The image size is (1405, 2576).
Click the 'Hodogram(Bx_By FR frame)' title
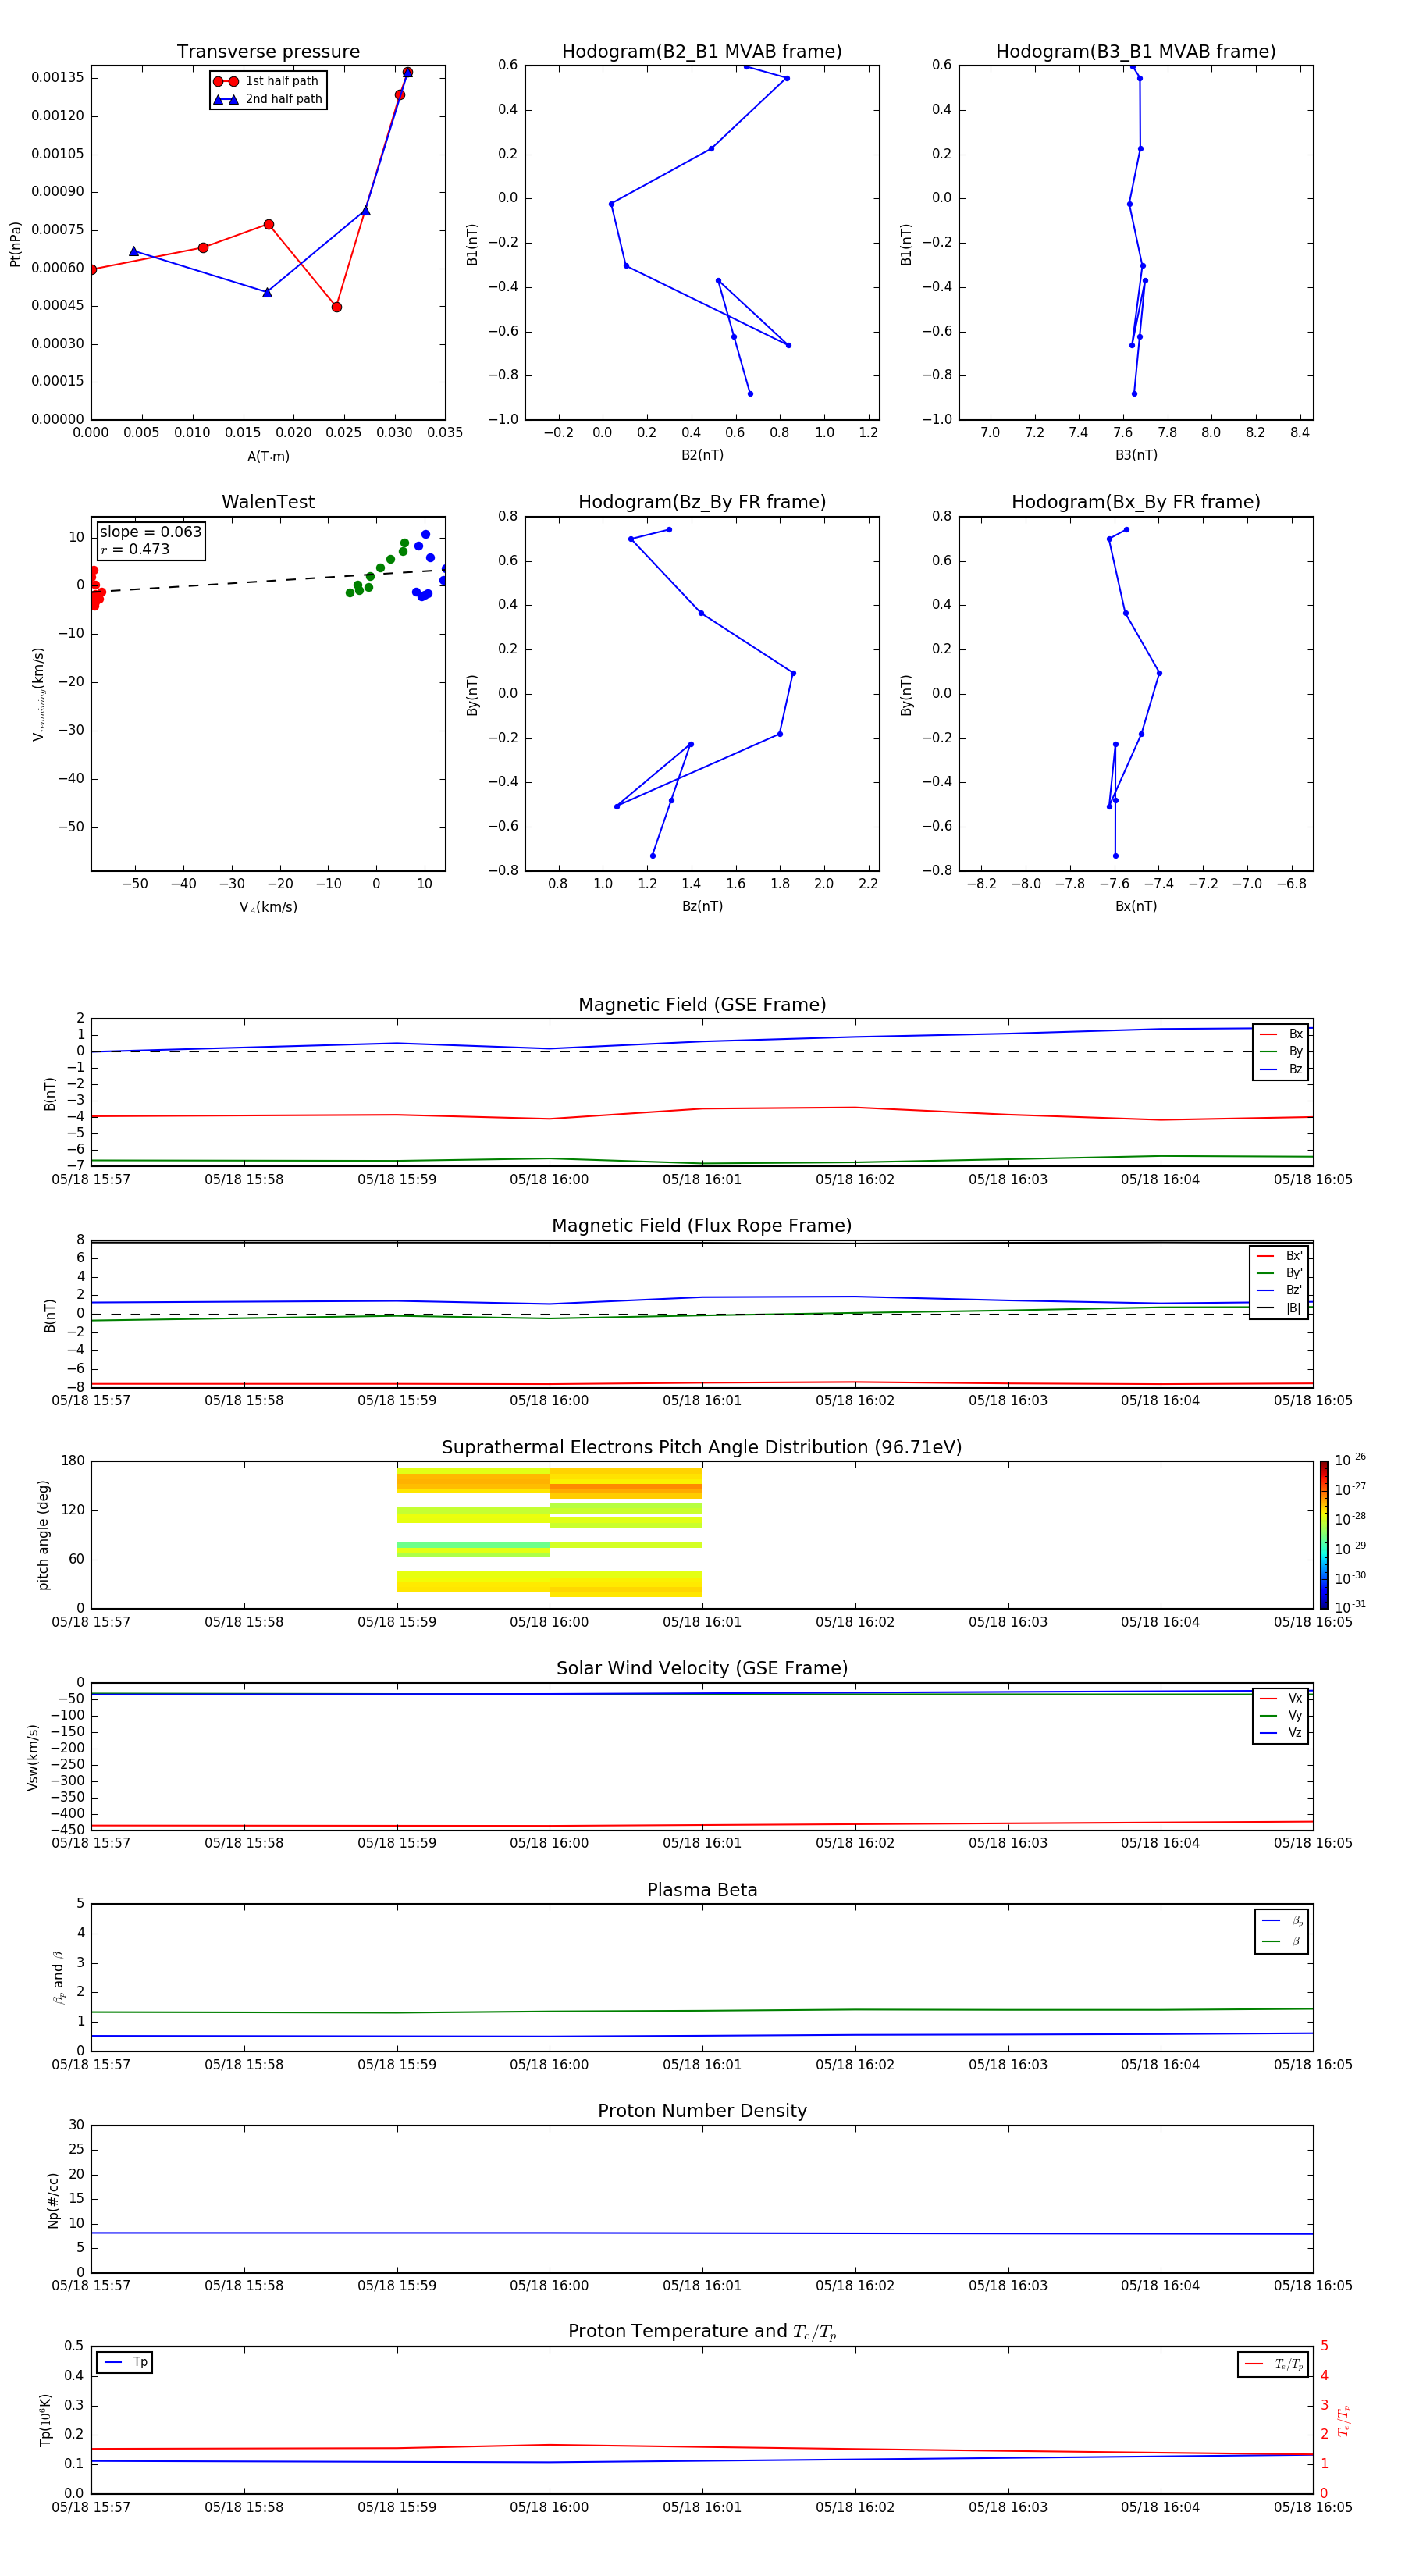click(1136, 502)
